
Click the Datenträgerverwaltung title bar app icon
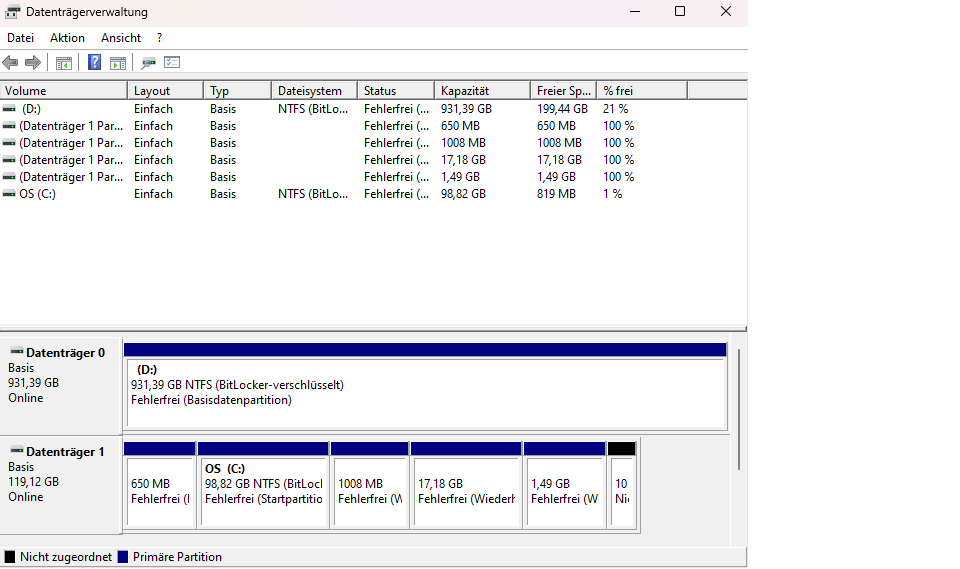point(12,12)
